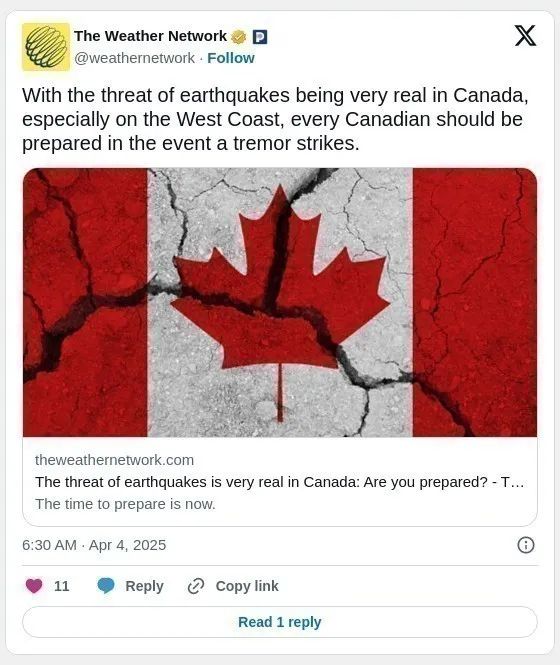Click the Copy link text
The height and width of the screenshot is (665, 560).
coord(247,586)
